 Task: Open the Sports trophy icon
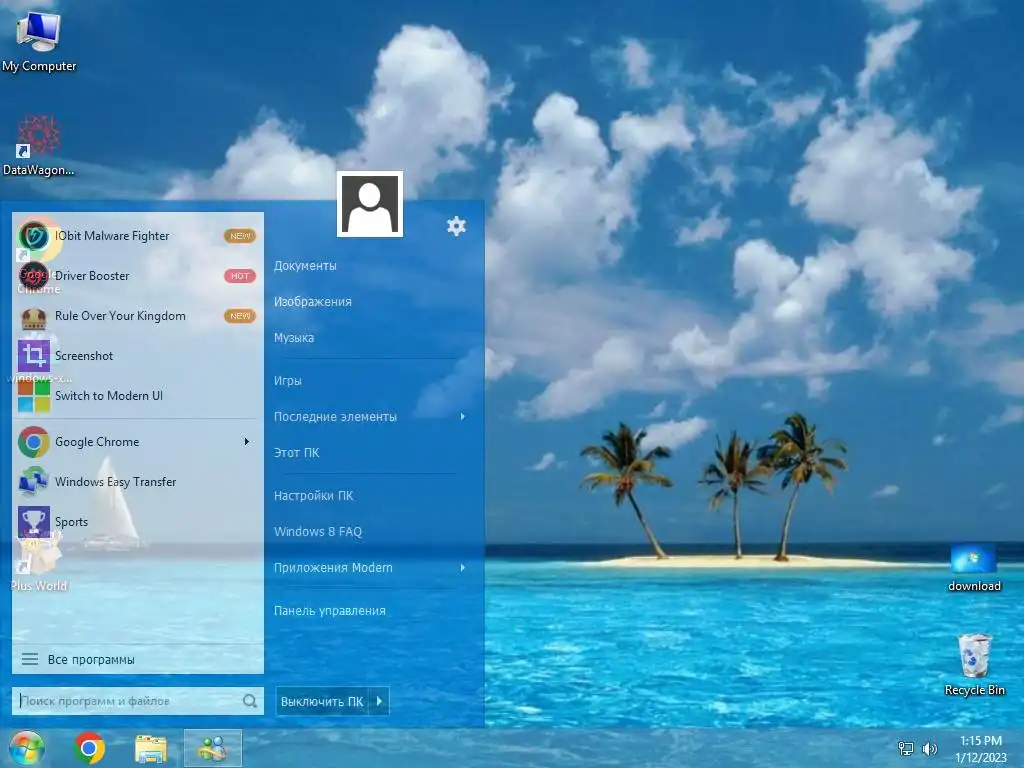(33, 522)
